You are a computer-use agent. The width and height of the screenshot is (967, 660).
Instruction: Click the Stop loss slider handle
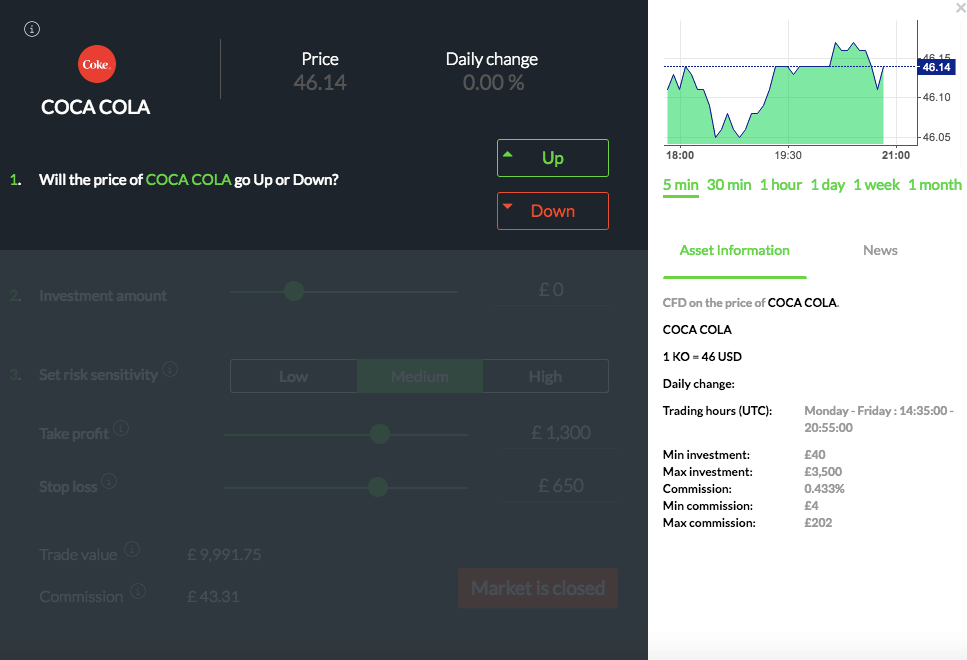[x=378, y=487]
